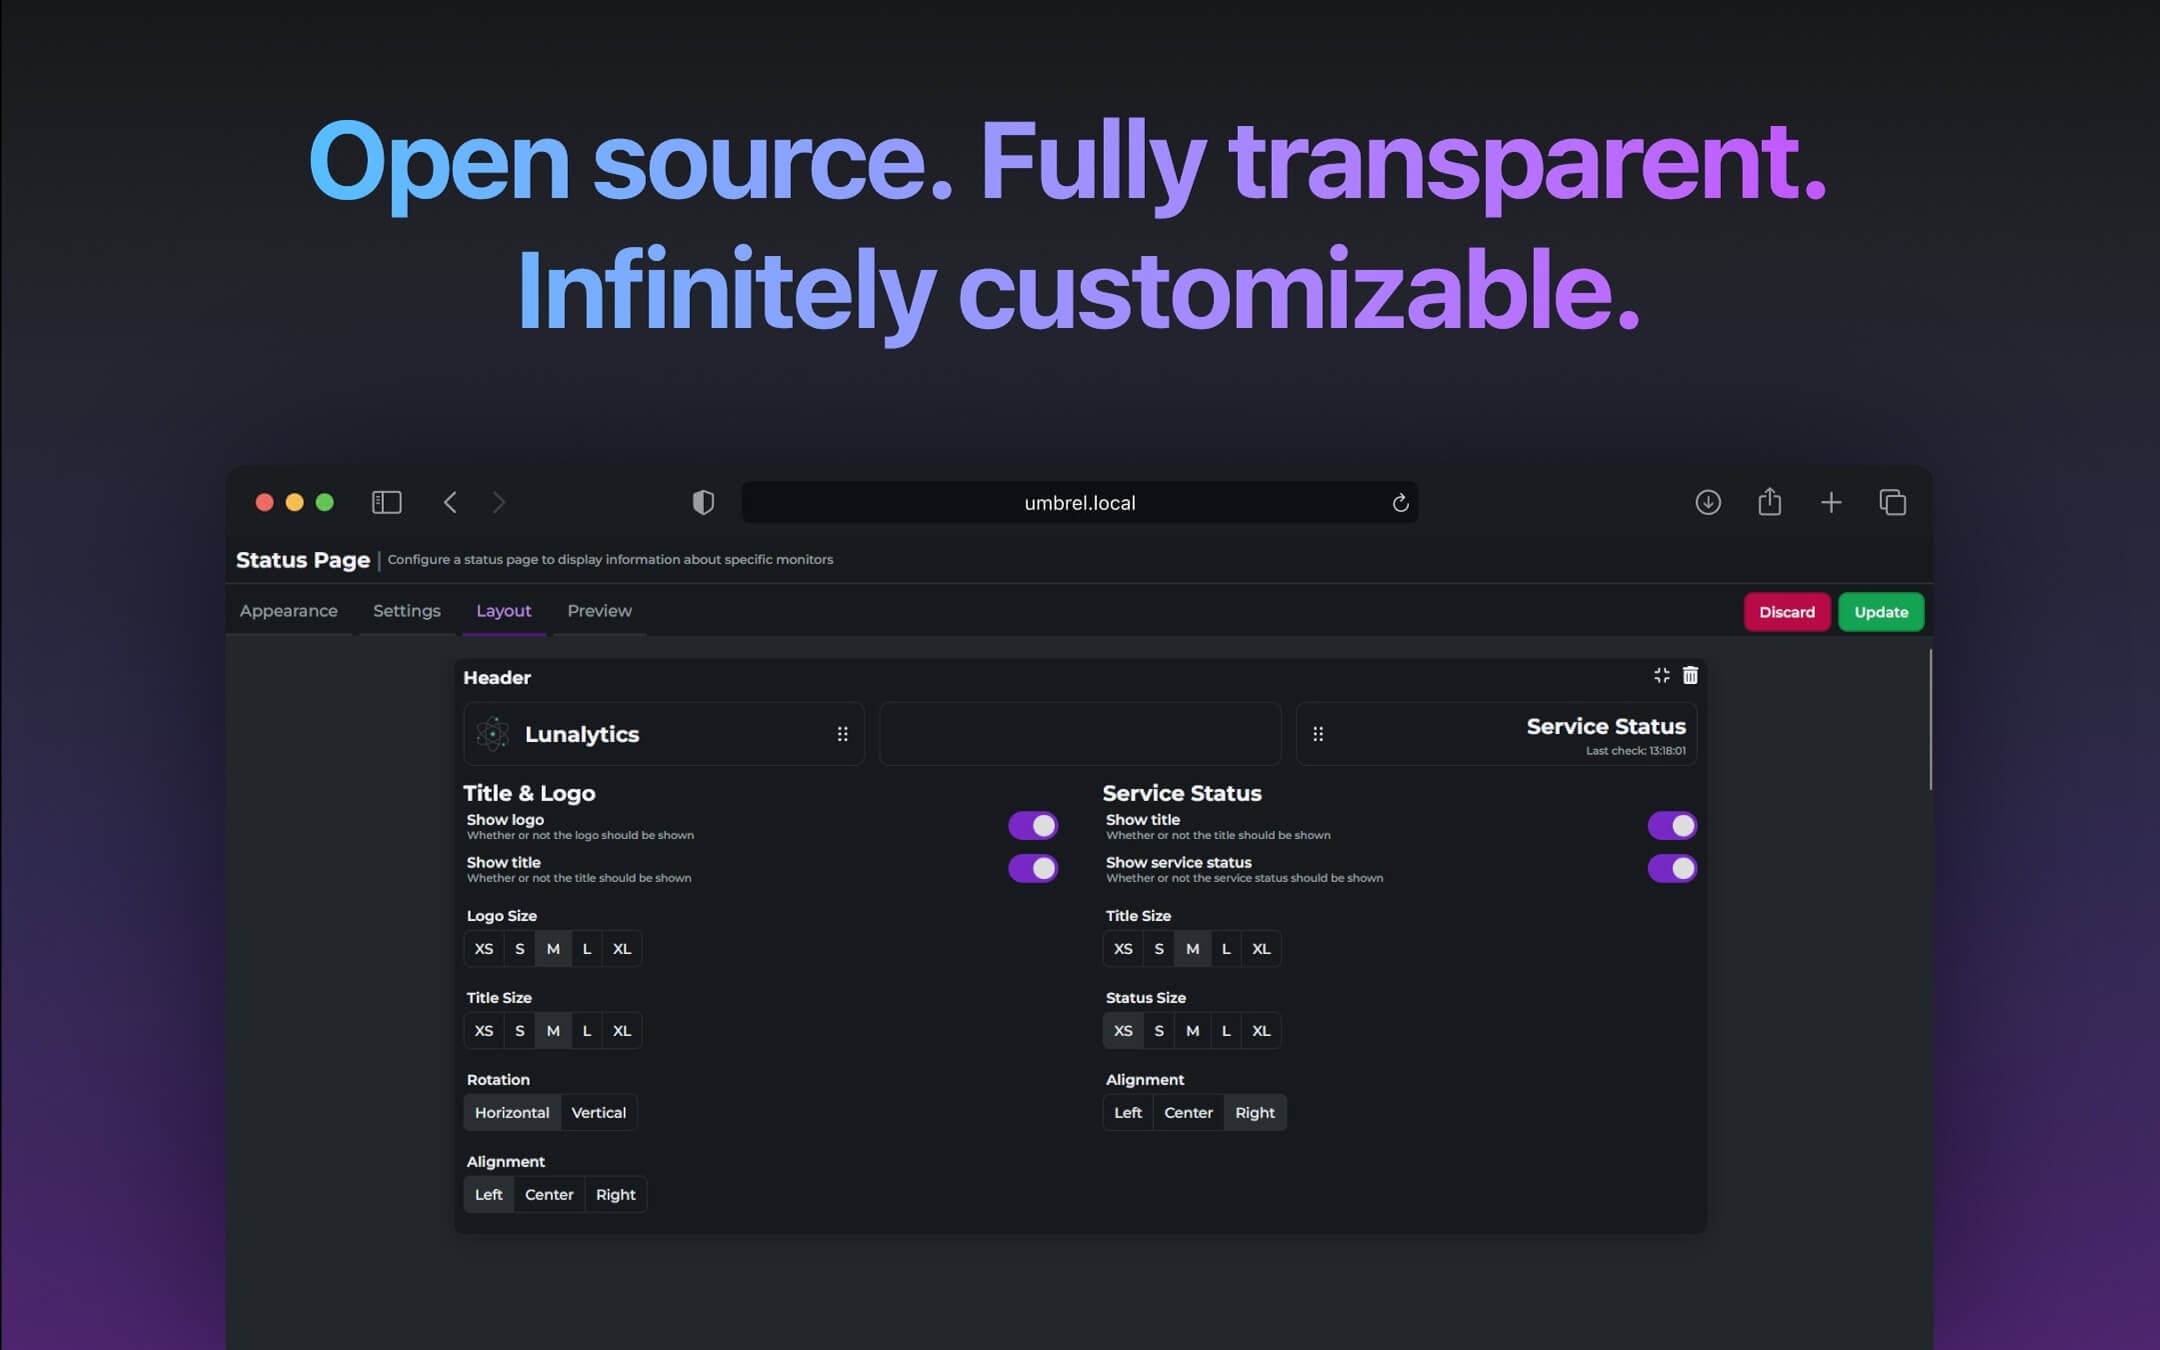Switch to the Appearance tab
Screen dimensions: 2160x1350
click(x=288, y=611)
